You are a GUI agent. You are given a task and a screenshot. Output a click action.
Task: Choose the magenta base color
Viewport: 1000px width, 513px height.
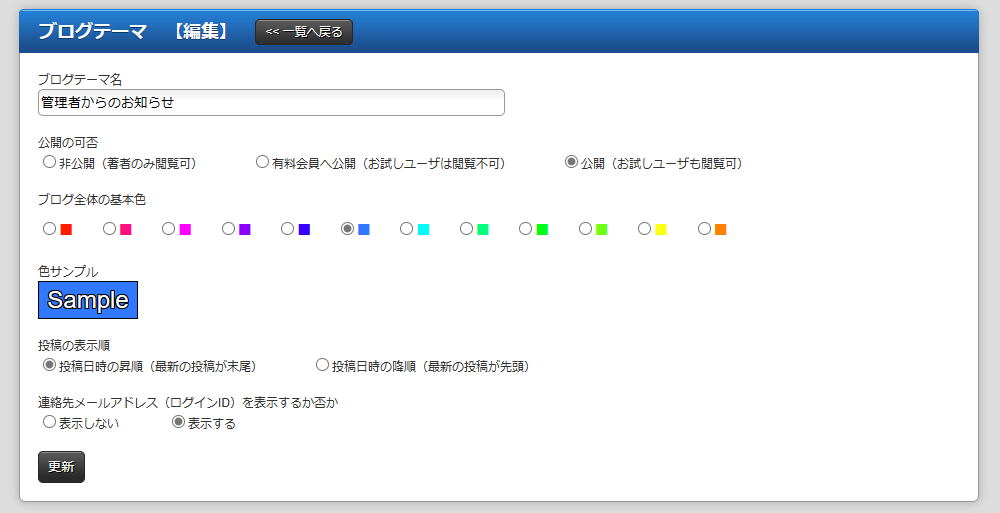168,229
